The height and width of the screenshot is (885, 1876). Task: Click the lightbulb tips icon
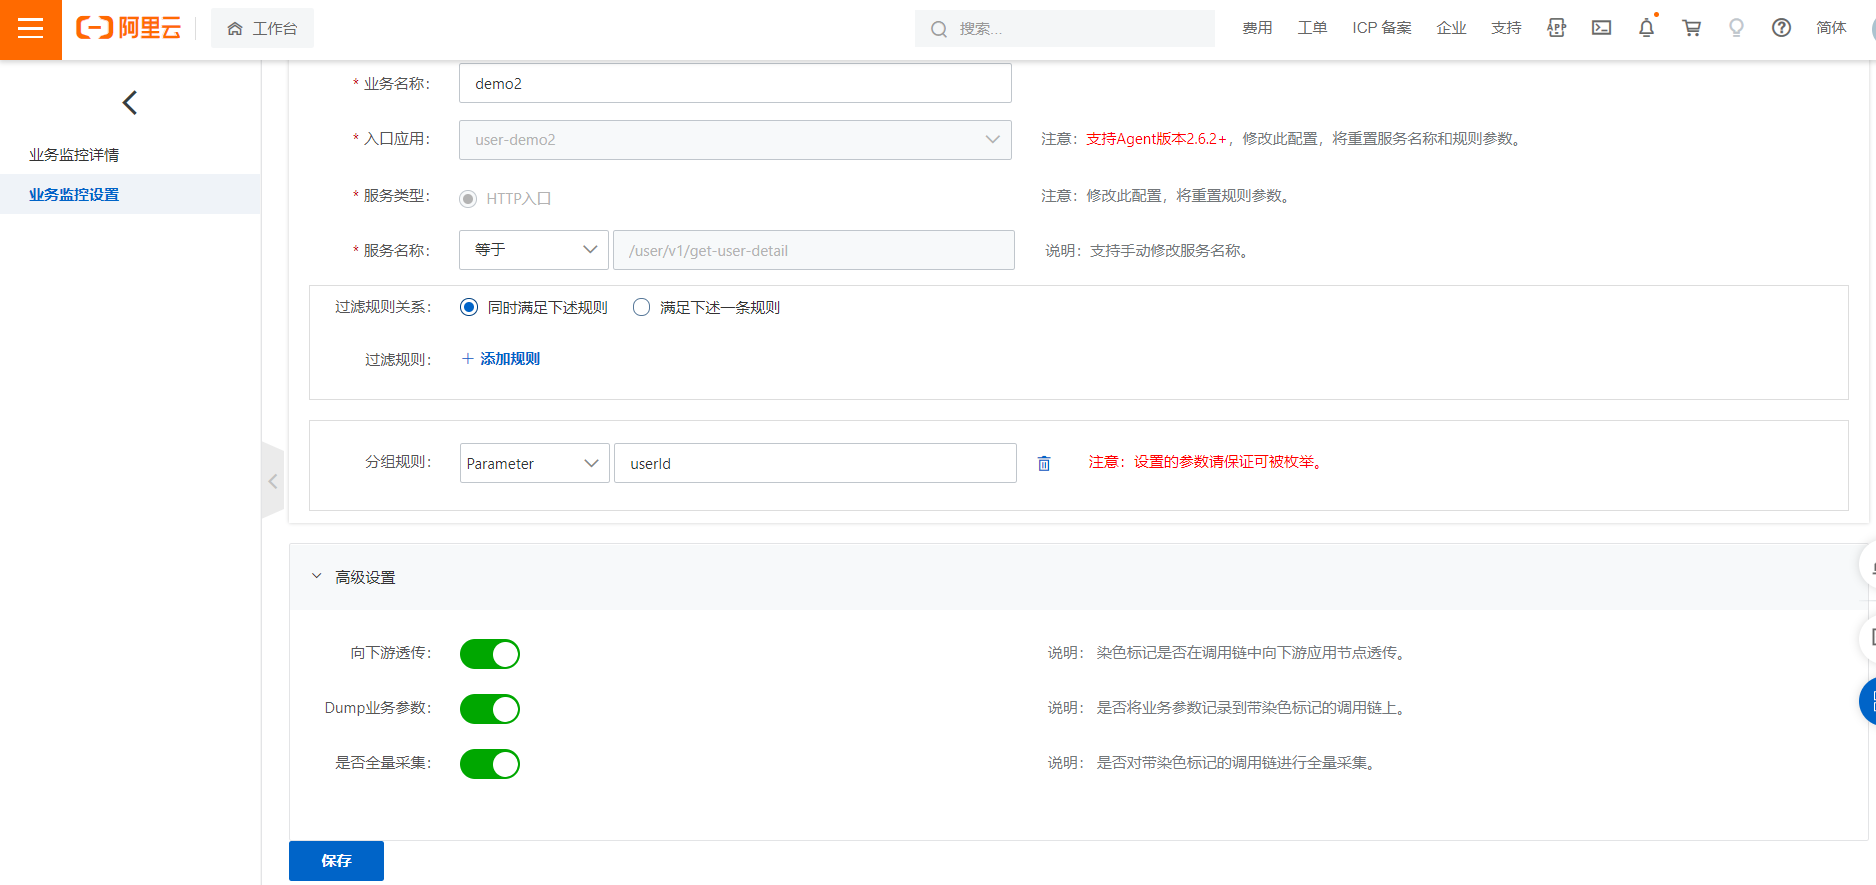1737,28
